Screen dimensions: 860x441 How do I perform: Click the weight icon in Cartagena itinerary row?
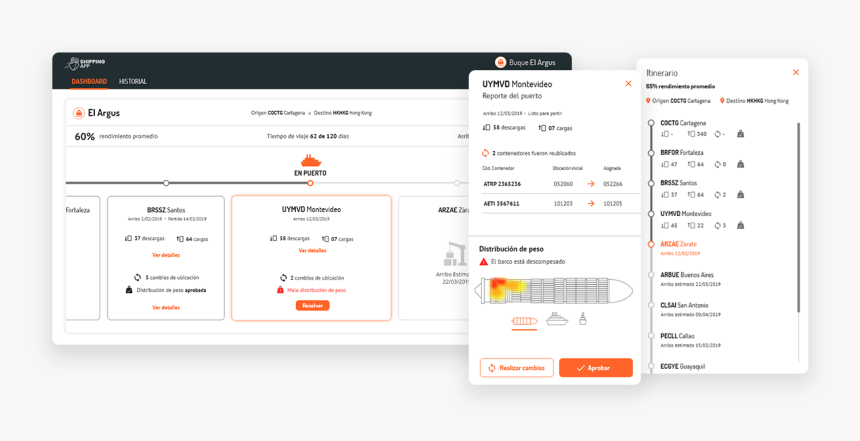click(x=740, y=133)
